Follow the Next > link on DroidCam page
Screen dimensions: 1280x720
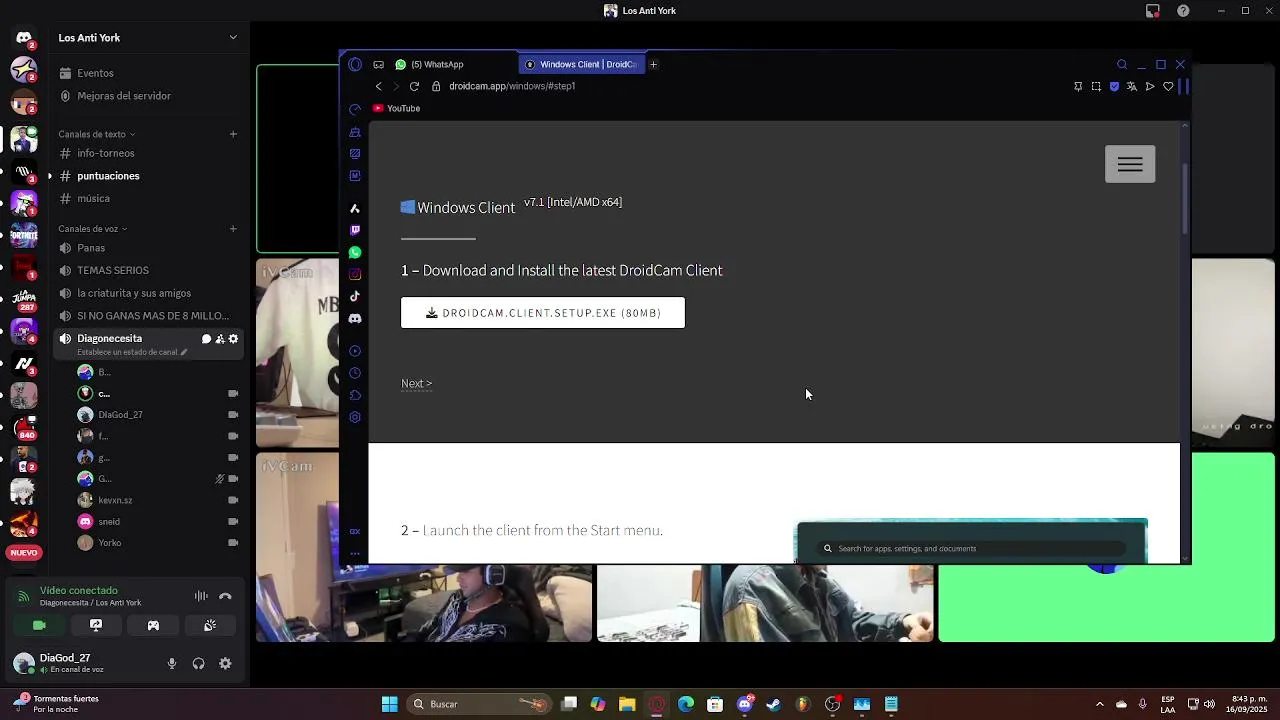(x=416, y=383)
